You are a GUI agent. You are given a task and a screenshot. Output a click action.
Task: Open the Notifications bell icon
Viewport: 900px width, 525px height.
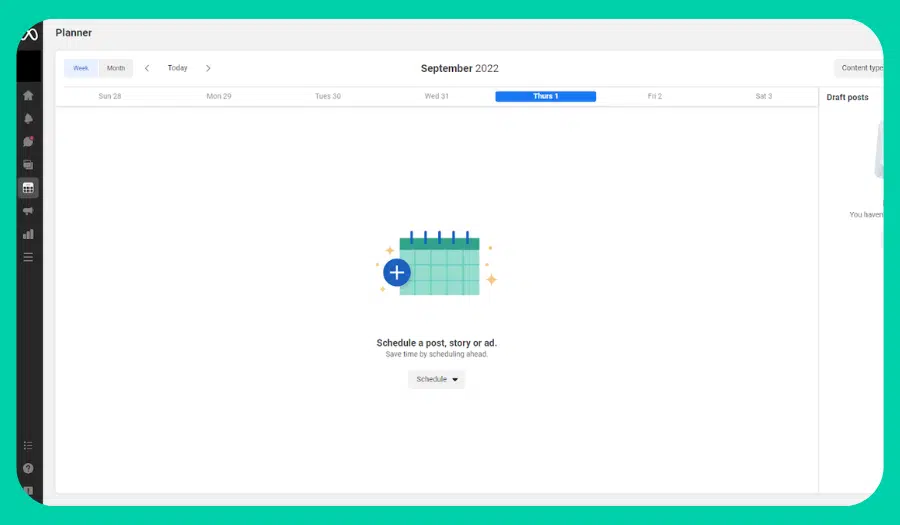pyautogui.click(x=28, y=119)
